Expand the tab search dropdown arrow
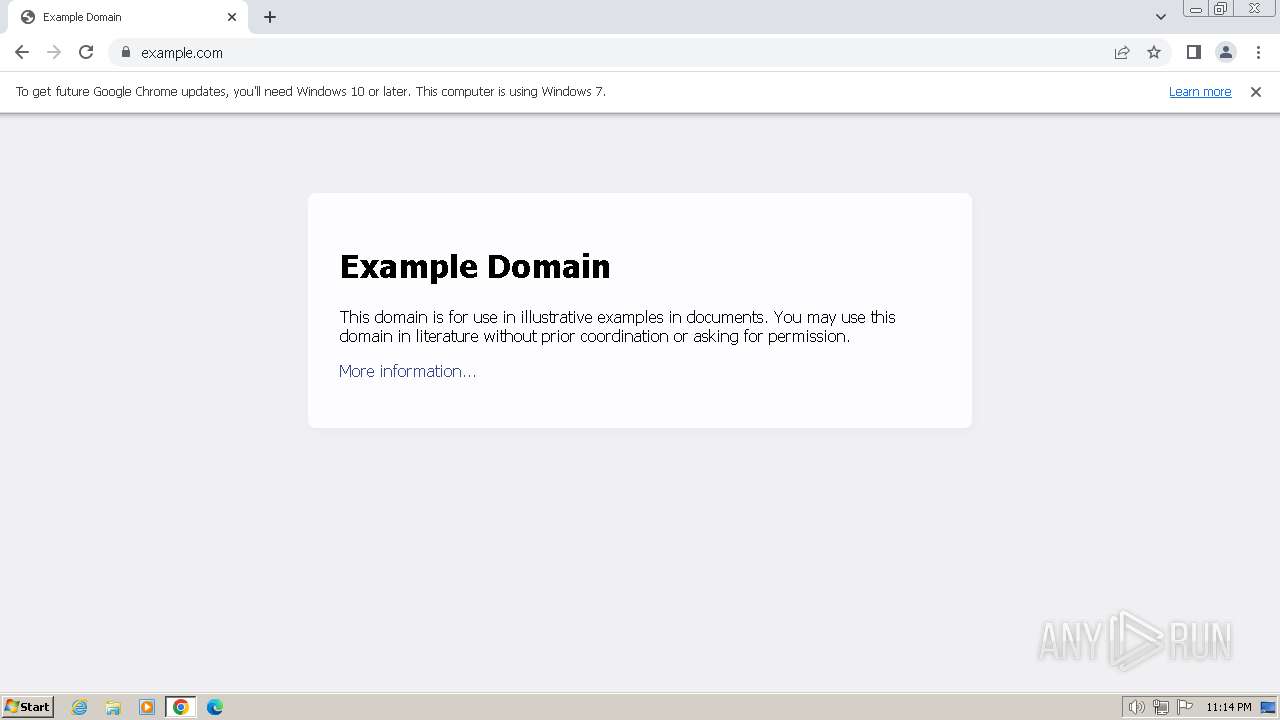Image resolution: width=1280 pixels, height=720 pixels. pos(1161,17)
